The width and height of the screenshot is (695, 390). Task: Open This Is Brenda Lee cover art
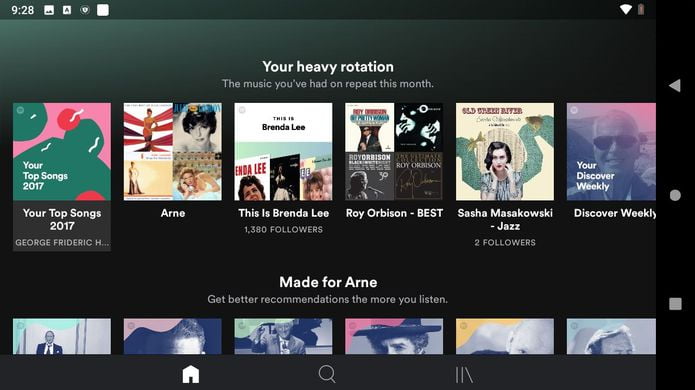pos(283,152)
